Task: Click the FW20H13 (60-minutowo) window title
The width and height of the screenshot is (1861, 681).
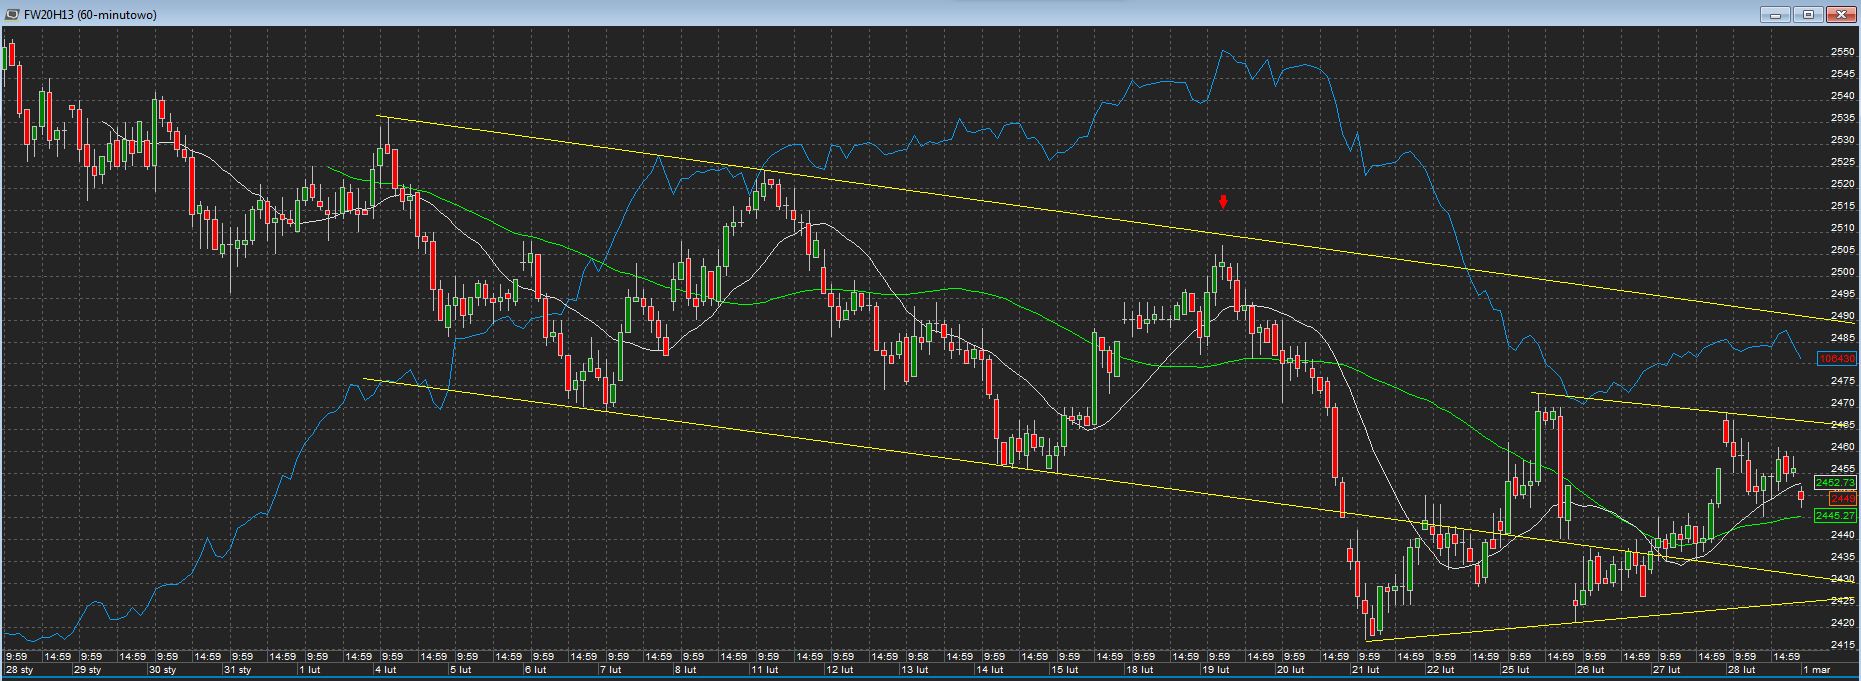Action: click(90, 15)
